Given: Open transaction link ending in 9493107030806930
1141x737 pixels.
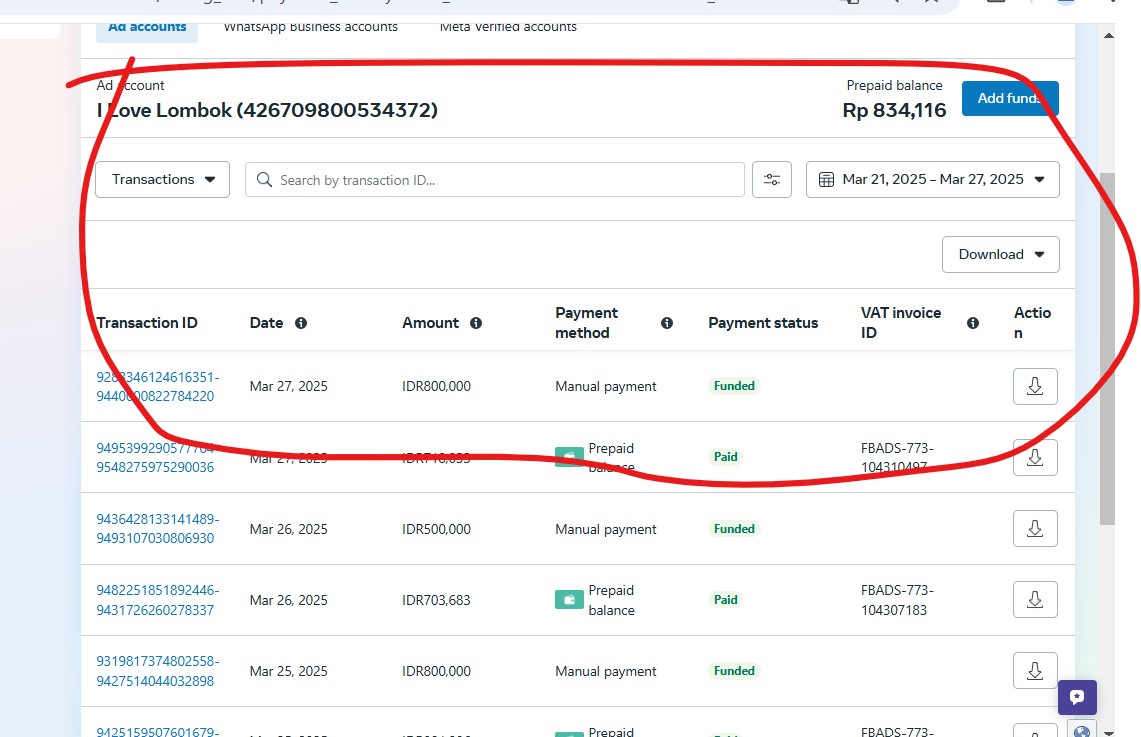Looking at the screenshot, I should [x=157, y=529].
